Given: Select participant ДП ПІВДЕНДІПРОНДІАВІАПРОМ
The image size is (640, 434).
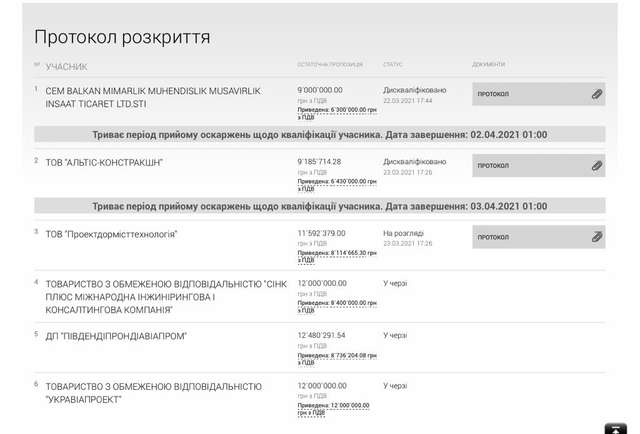Looking at the screenshot, I should 116,336.
